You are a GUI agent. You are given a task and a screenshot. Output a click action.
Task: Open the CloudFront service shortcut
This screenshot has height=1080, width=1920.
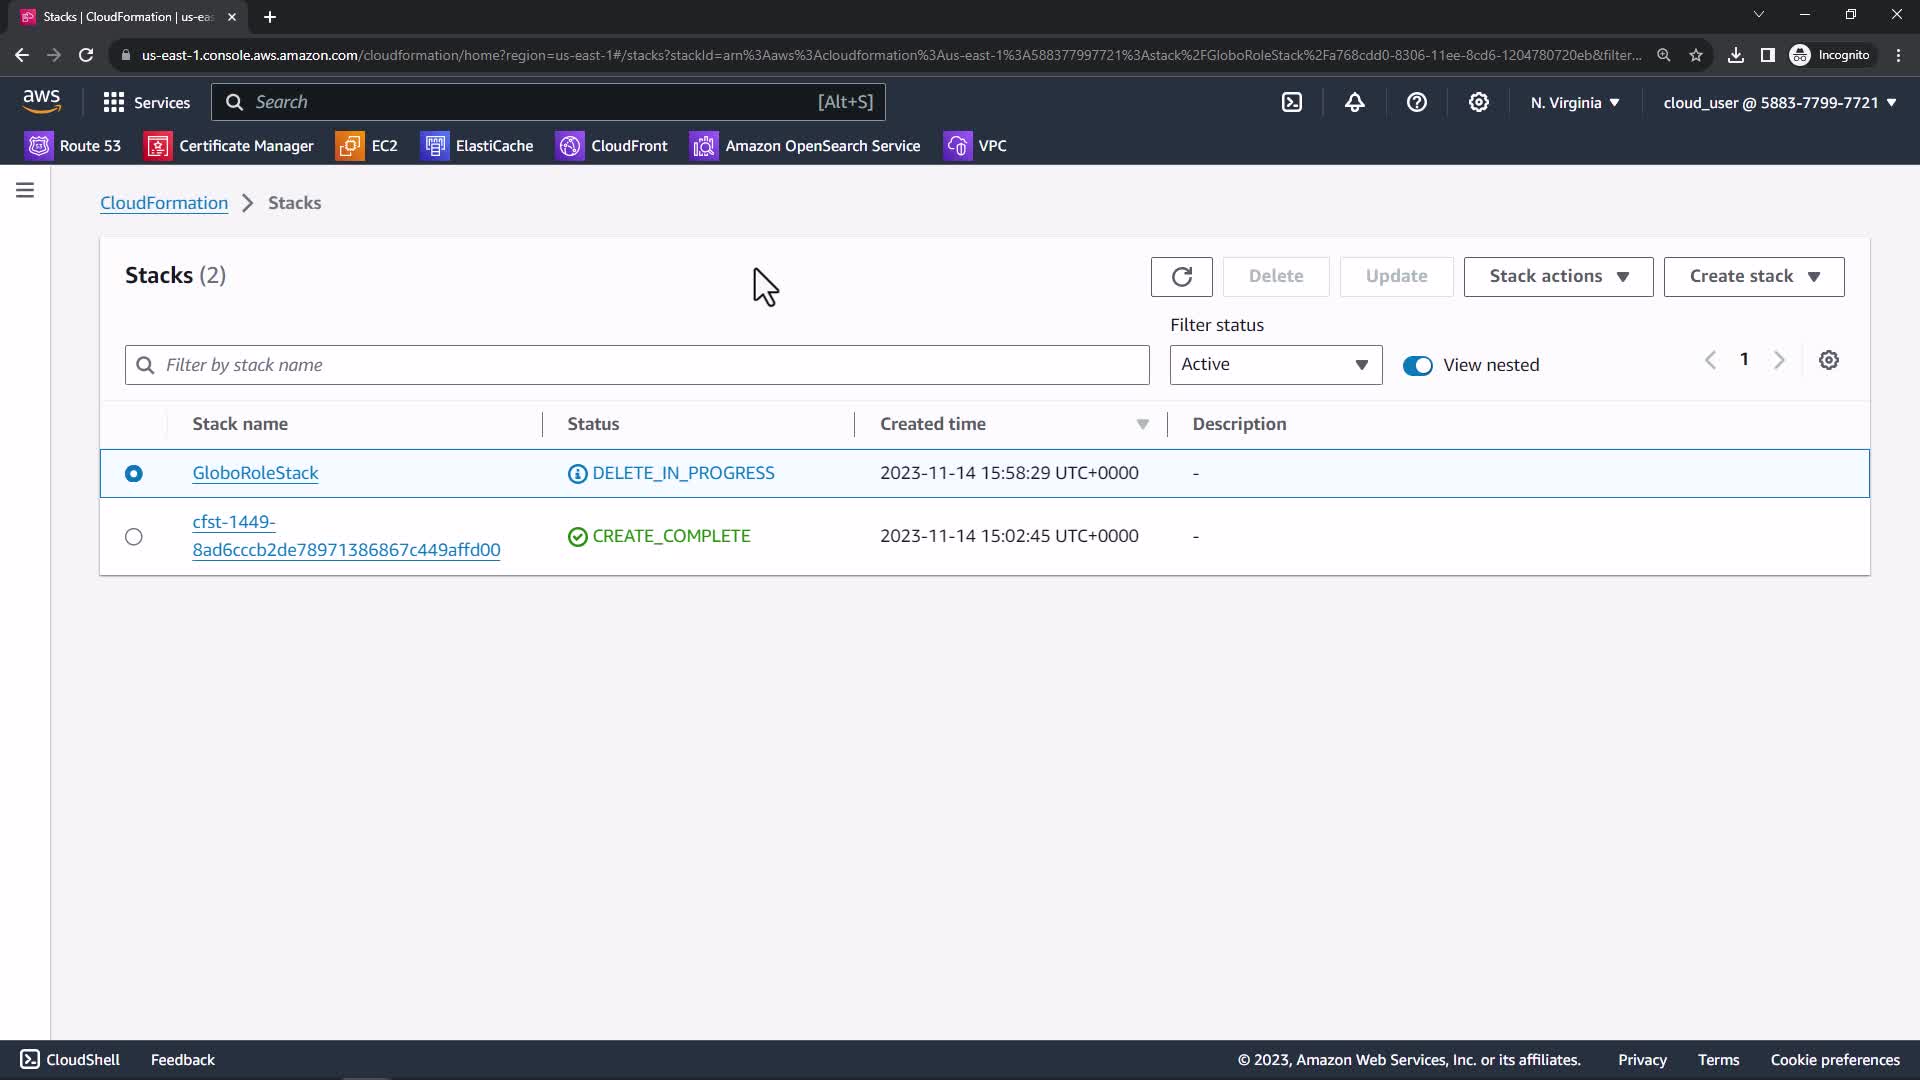click(611, 146)
